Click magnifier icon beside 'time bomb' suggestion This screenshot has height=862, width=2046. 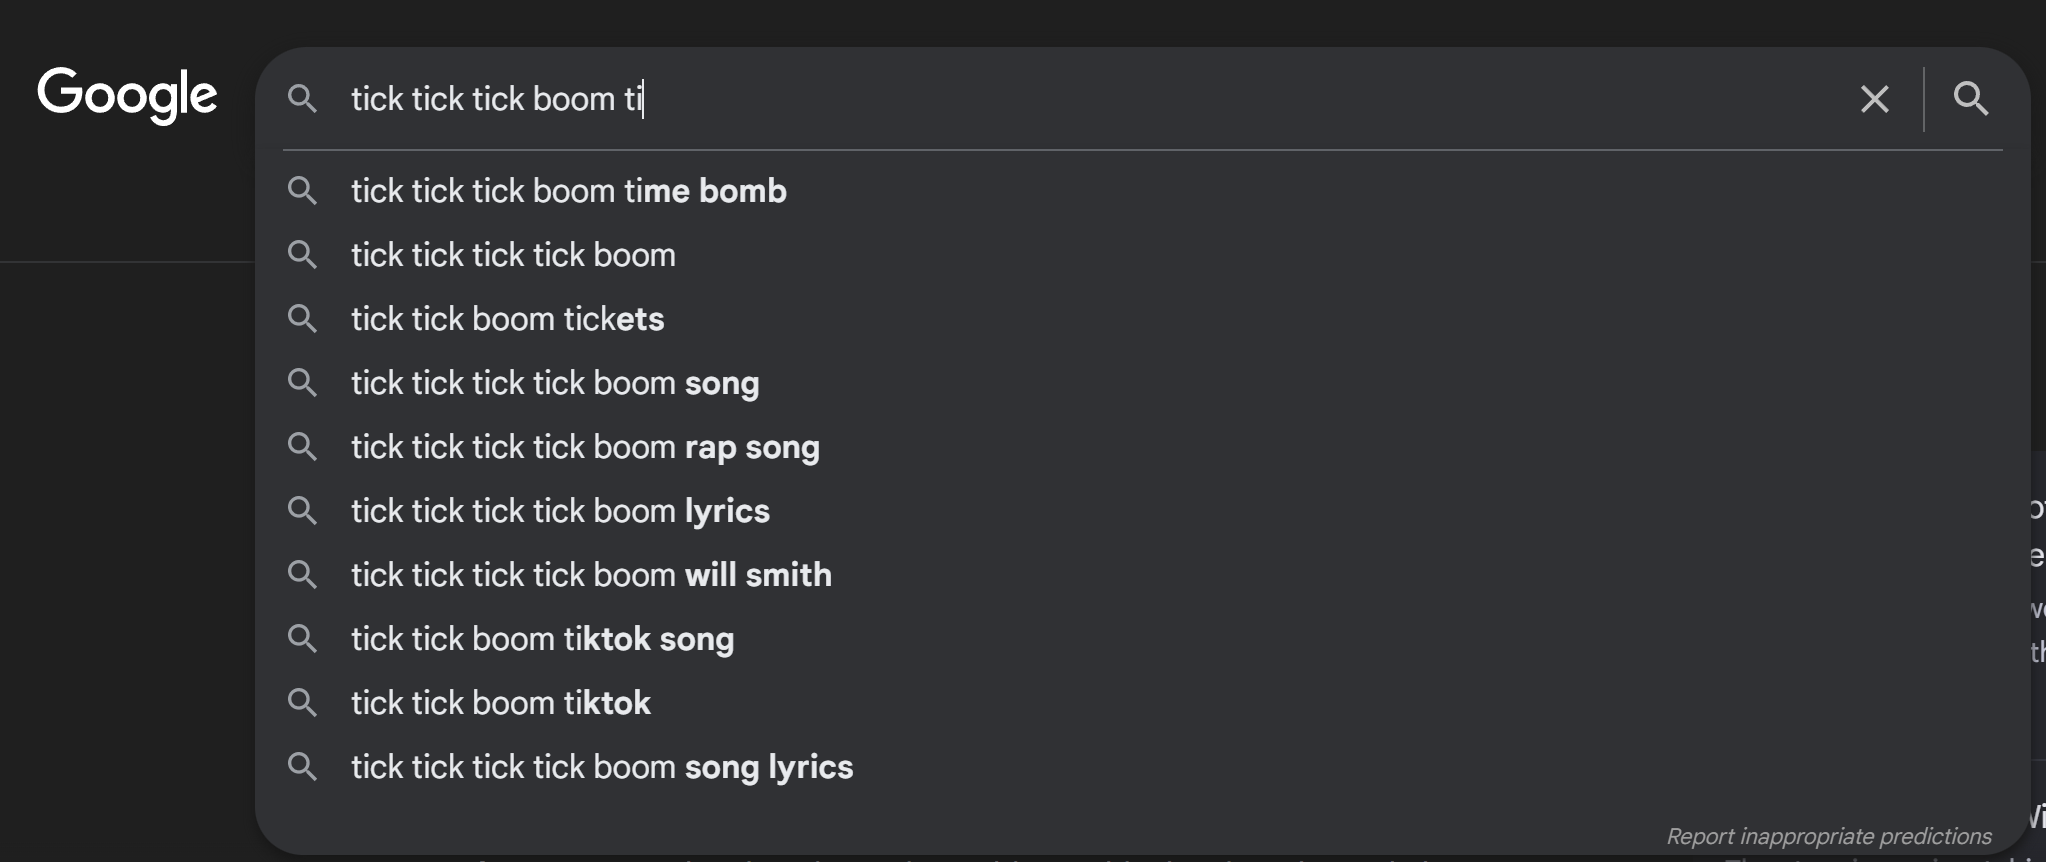pos(302,191)
